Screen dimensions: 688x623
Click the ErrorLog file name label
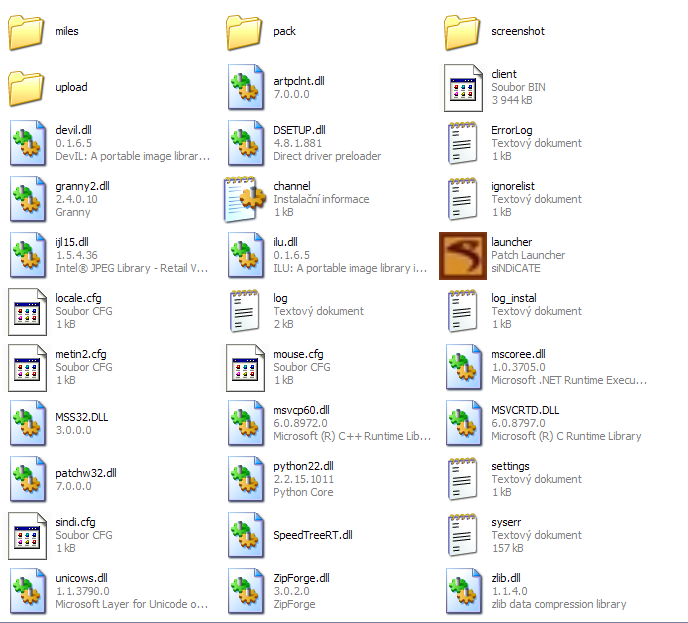[512, 130]
